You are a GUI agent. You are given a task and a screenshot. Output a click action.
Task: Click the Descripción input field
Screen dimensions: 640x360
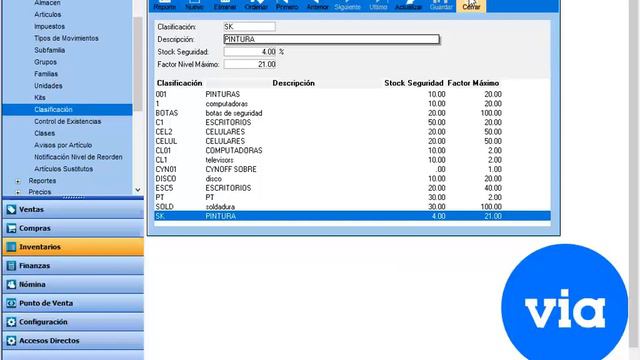(331, 39)
